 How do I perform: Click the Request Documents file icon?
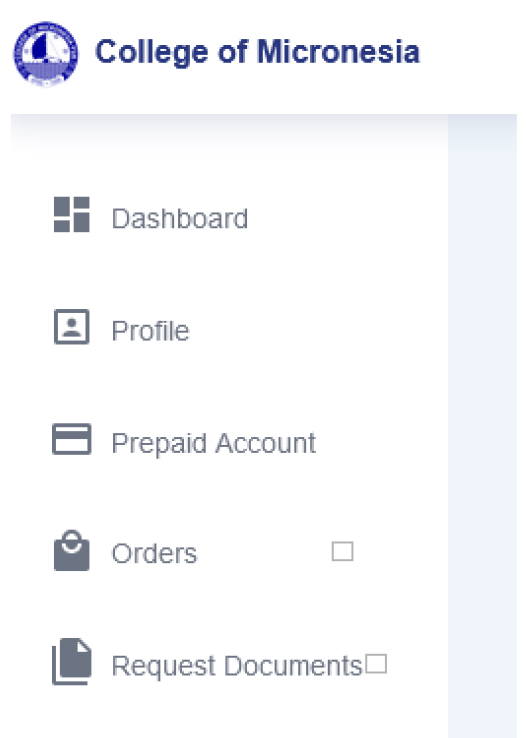click(72, 661)
